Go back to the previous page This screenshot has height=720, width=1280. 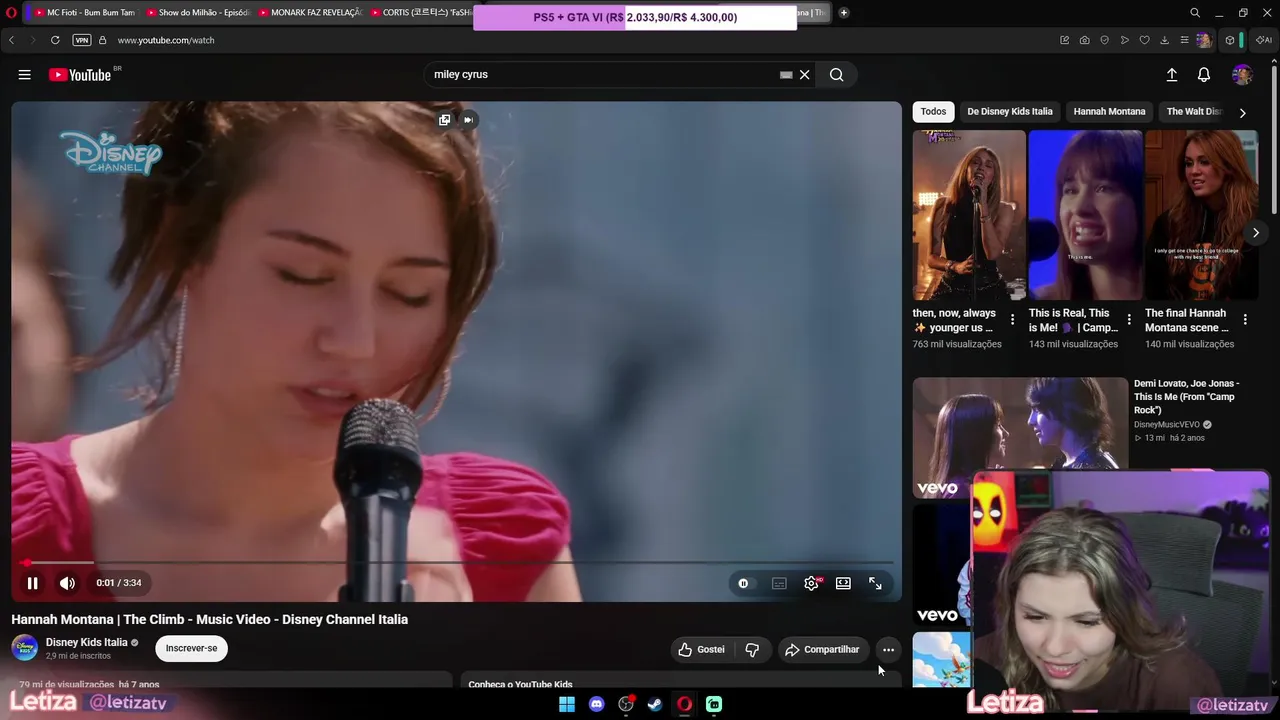[x=12, y=40]
